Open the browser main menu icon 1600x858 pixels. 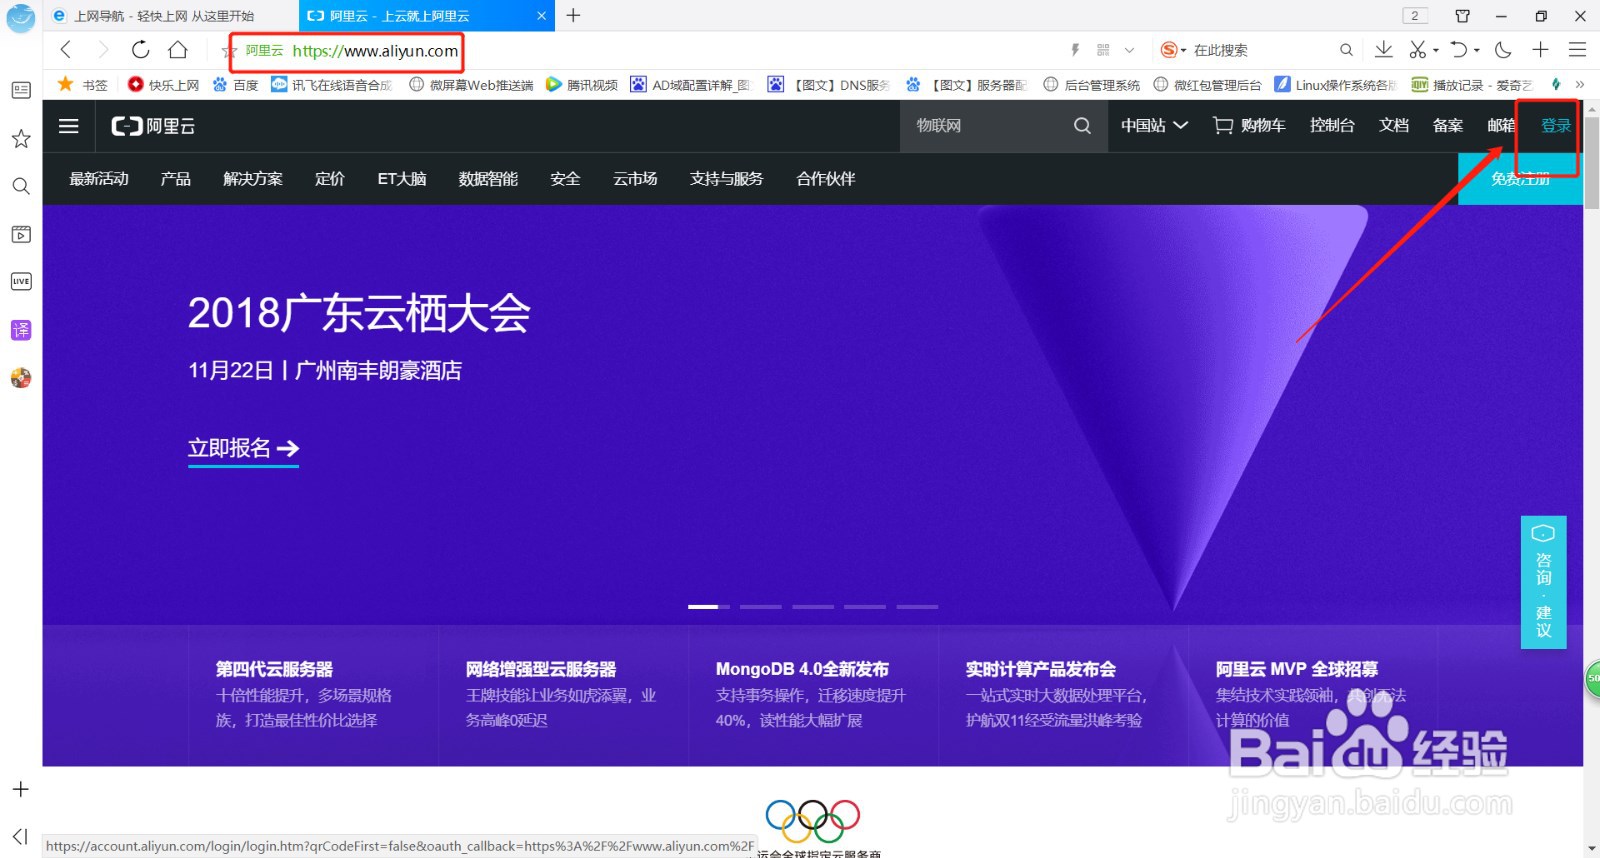(x=1578, y=50)
